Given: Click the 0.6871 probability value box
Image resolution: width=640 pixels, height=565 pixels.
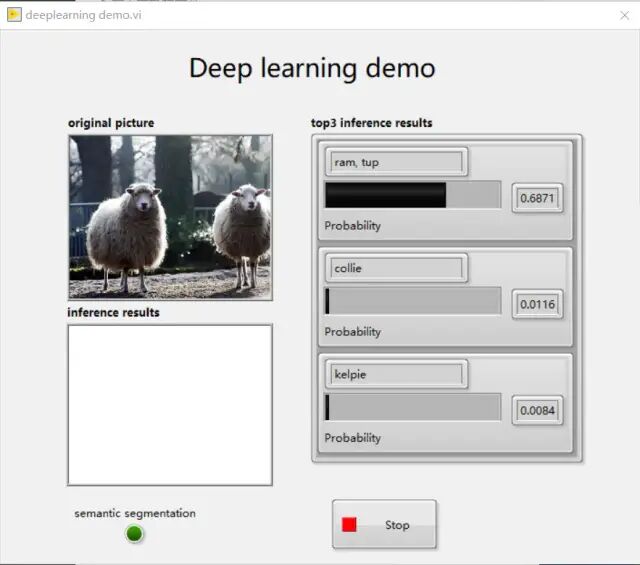Looking at the screenshot, I should coord(537,198).
